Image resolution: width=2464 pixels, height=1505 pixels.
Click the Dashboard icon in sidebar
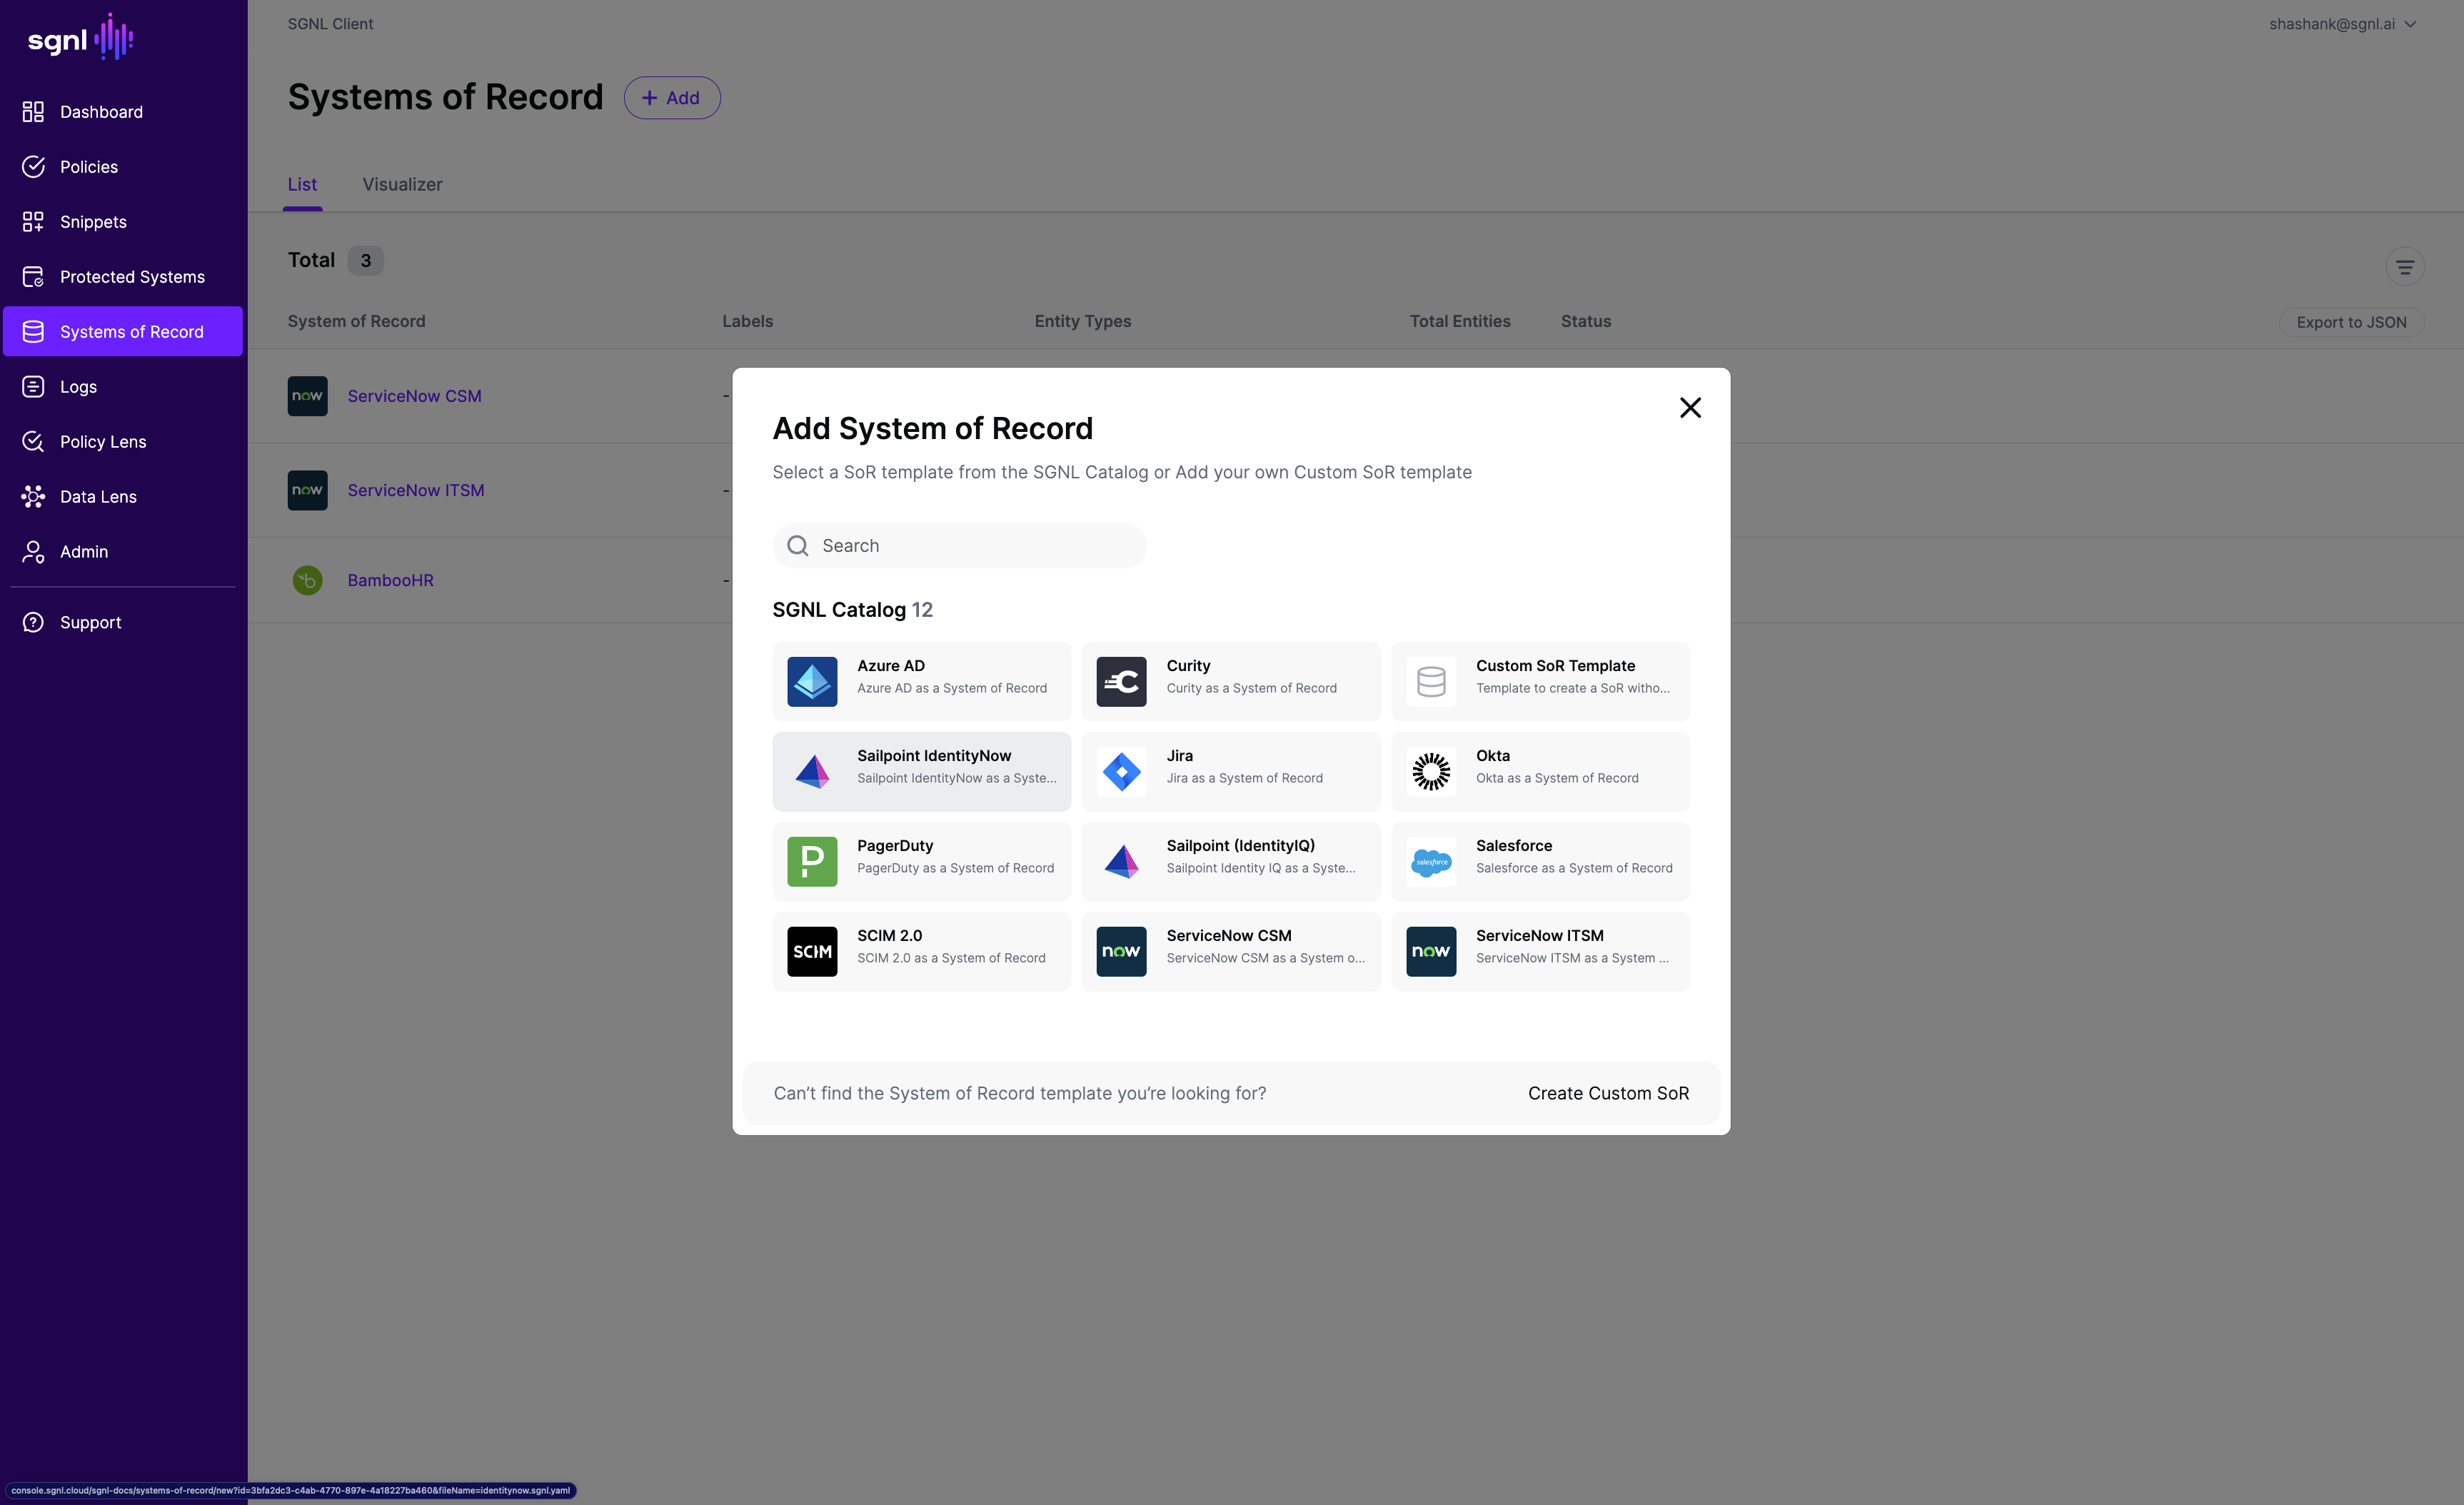click(x=33, y=112)
